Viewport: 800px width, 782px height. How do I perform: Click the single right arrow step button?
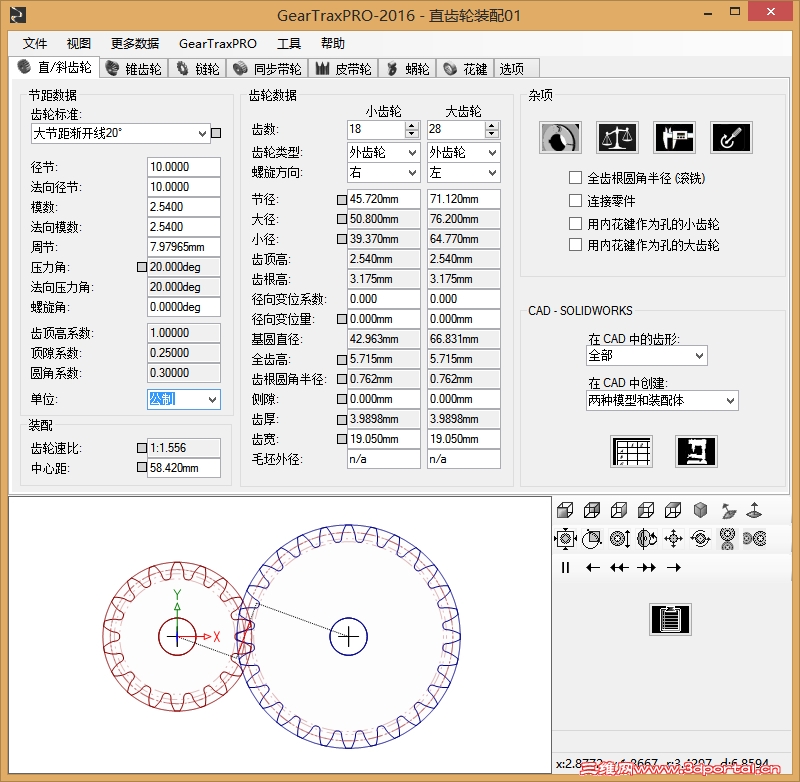[674, 567]
